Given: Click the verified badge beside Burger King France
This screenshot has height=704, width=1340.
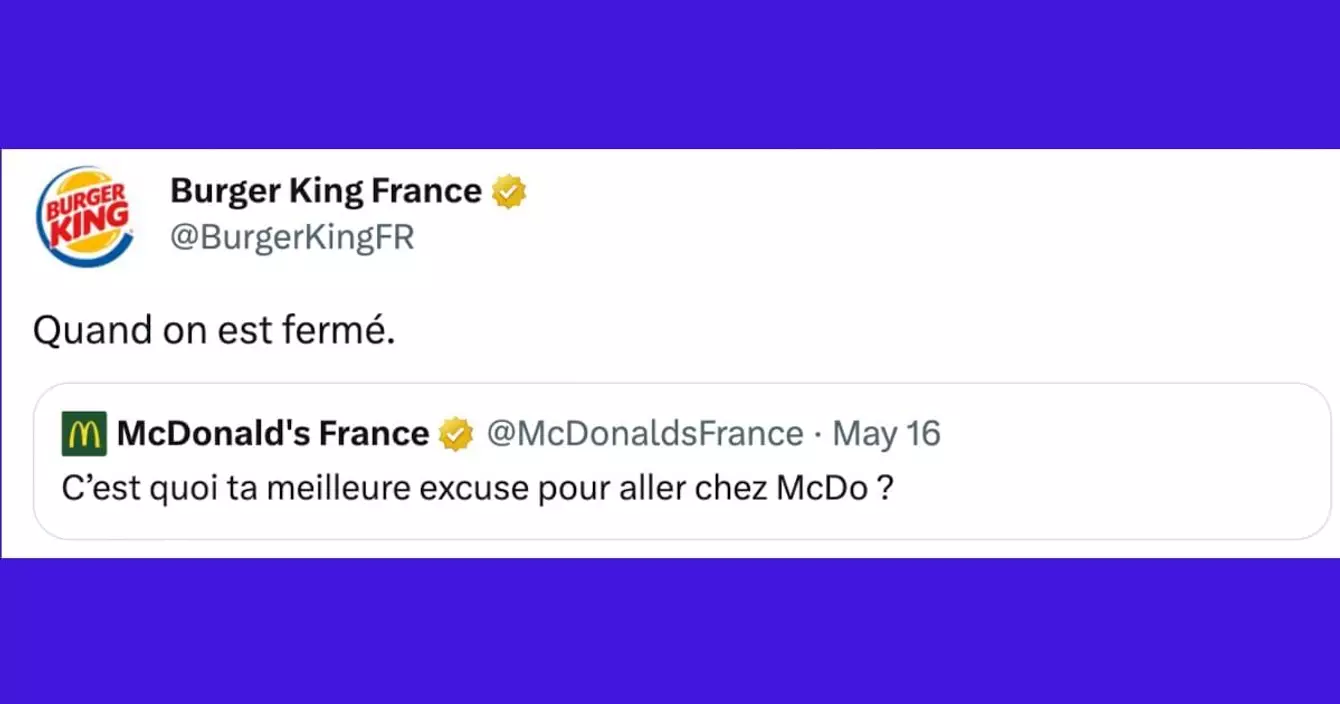Looking at the screenshot, I should pos(509,191).
